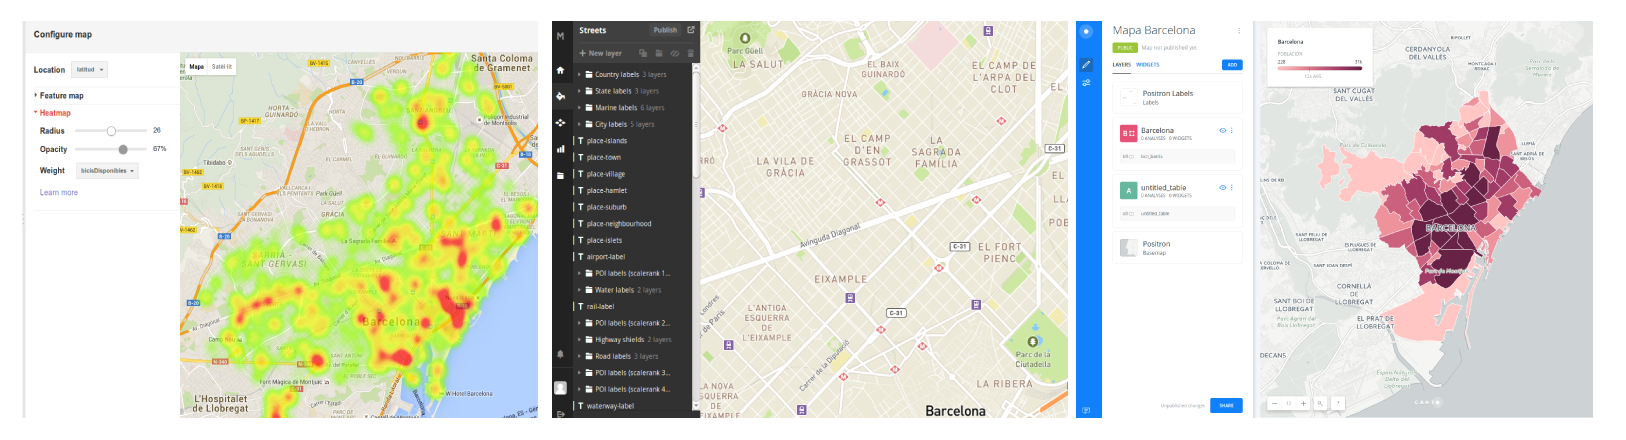
Task: Expand the Marine labels layer group
Action: click(579, 108)
